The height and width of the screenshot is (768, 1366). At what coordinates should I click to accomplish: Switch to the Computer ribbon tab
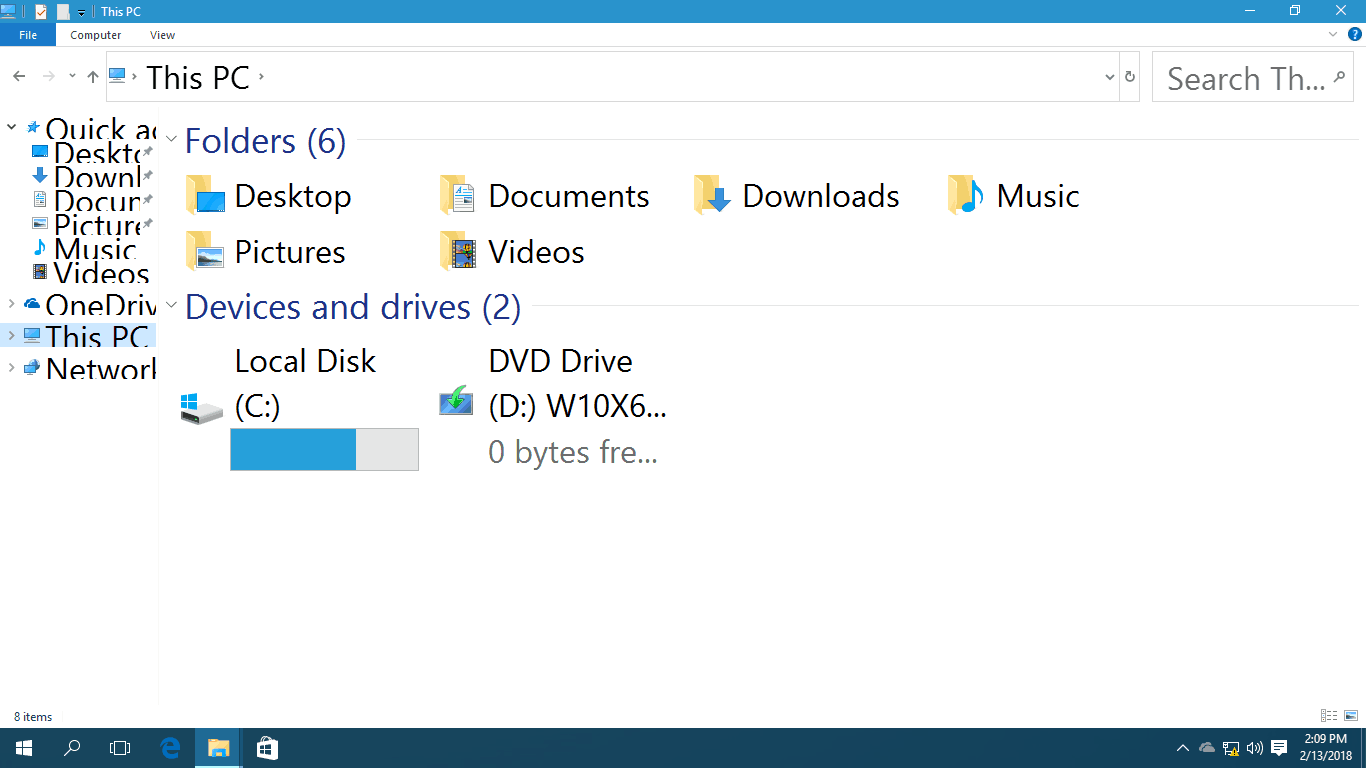[x=95, y=34]
